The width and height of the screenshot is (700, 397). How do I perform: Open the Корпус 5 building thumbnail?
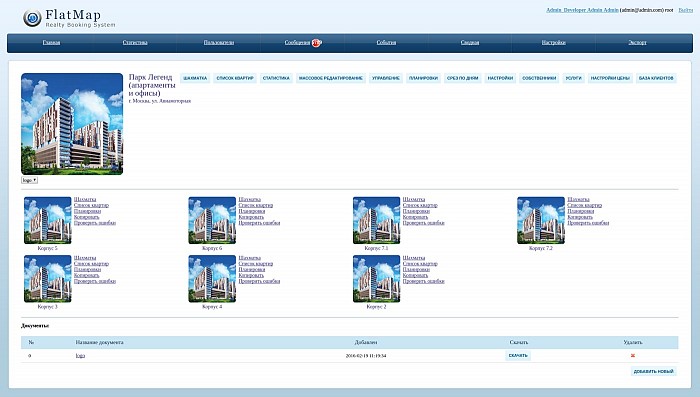pos(48,220)
